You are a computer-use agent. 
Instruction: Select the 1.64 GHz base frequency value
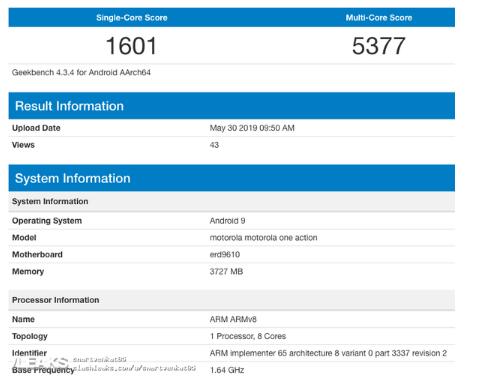(227, 370)
